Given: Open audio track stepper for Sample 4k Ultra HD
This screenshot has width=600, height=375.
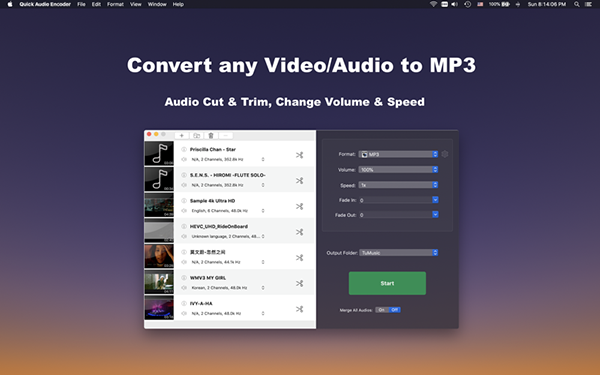Looking at the screenshot, I should coord(263,210).
